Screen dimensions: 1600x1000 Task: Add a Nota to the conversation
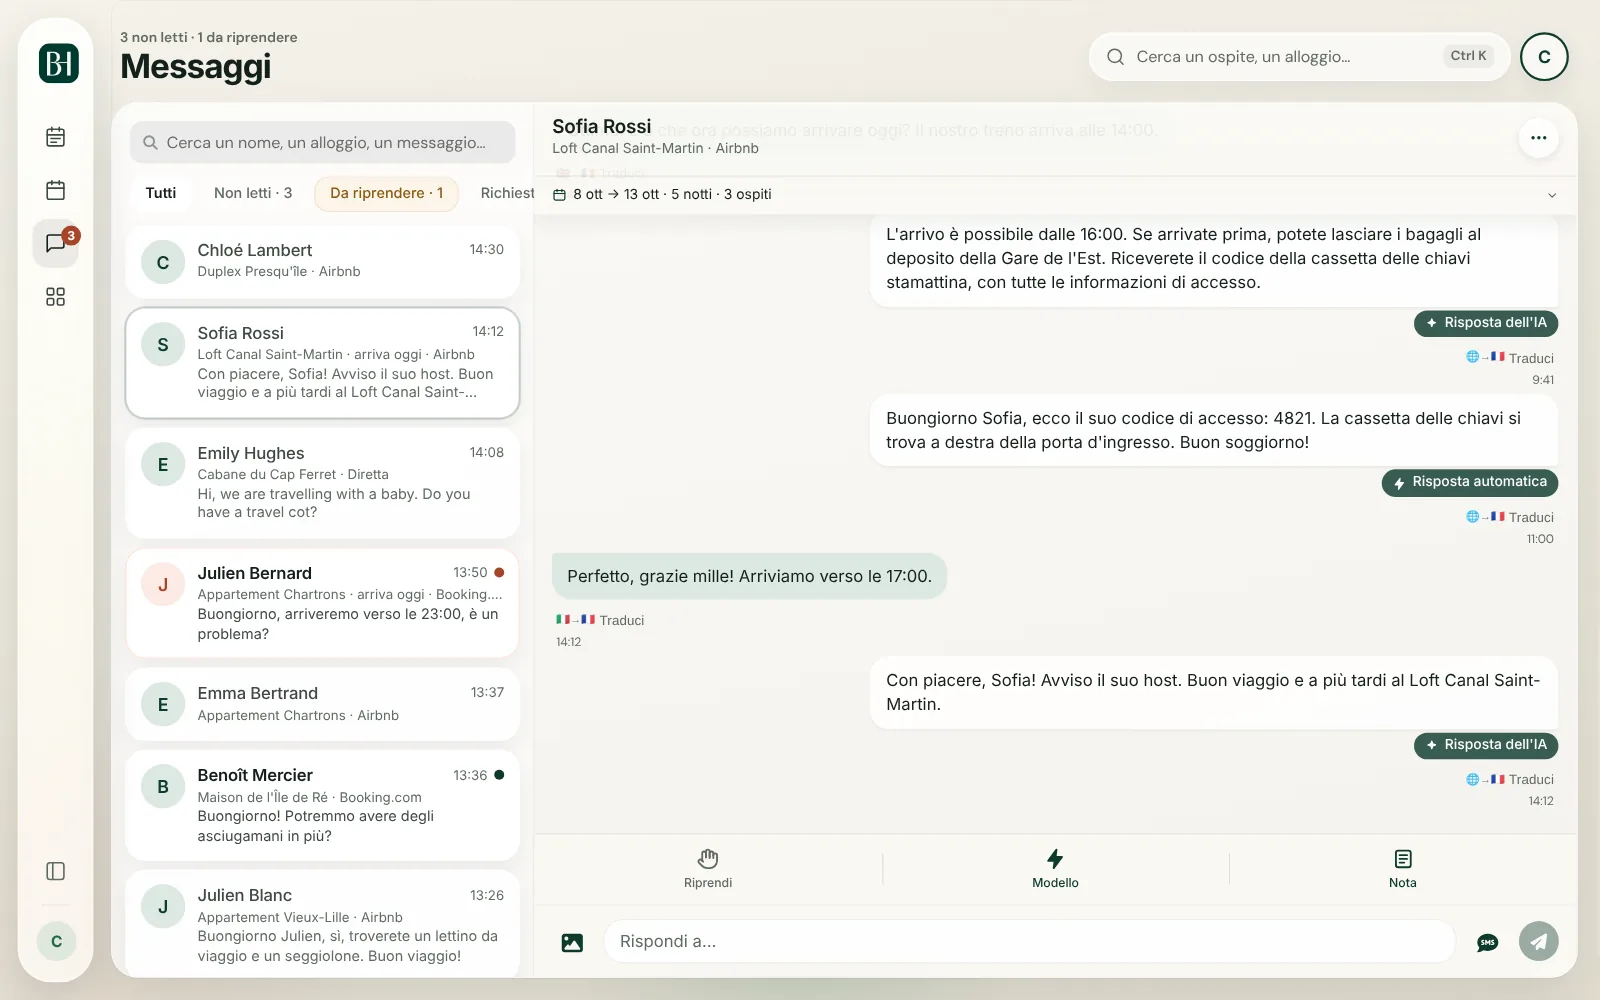[x=1403, y=869]
